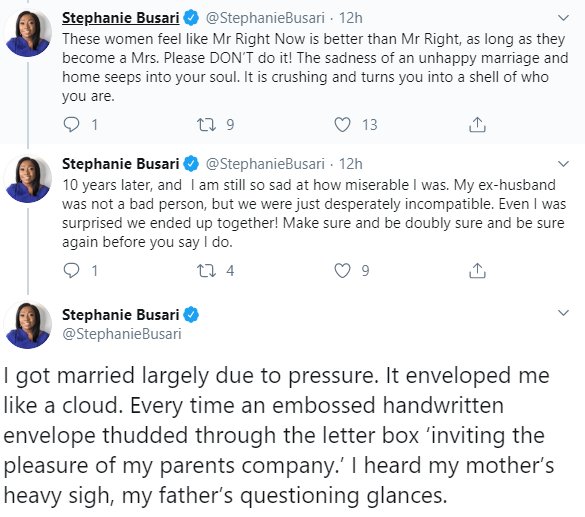585x517 pixels.
Task: Open the first tweet's chevron menu
Action: [x=563, y=18]
